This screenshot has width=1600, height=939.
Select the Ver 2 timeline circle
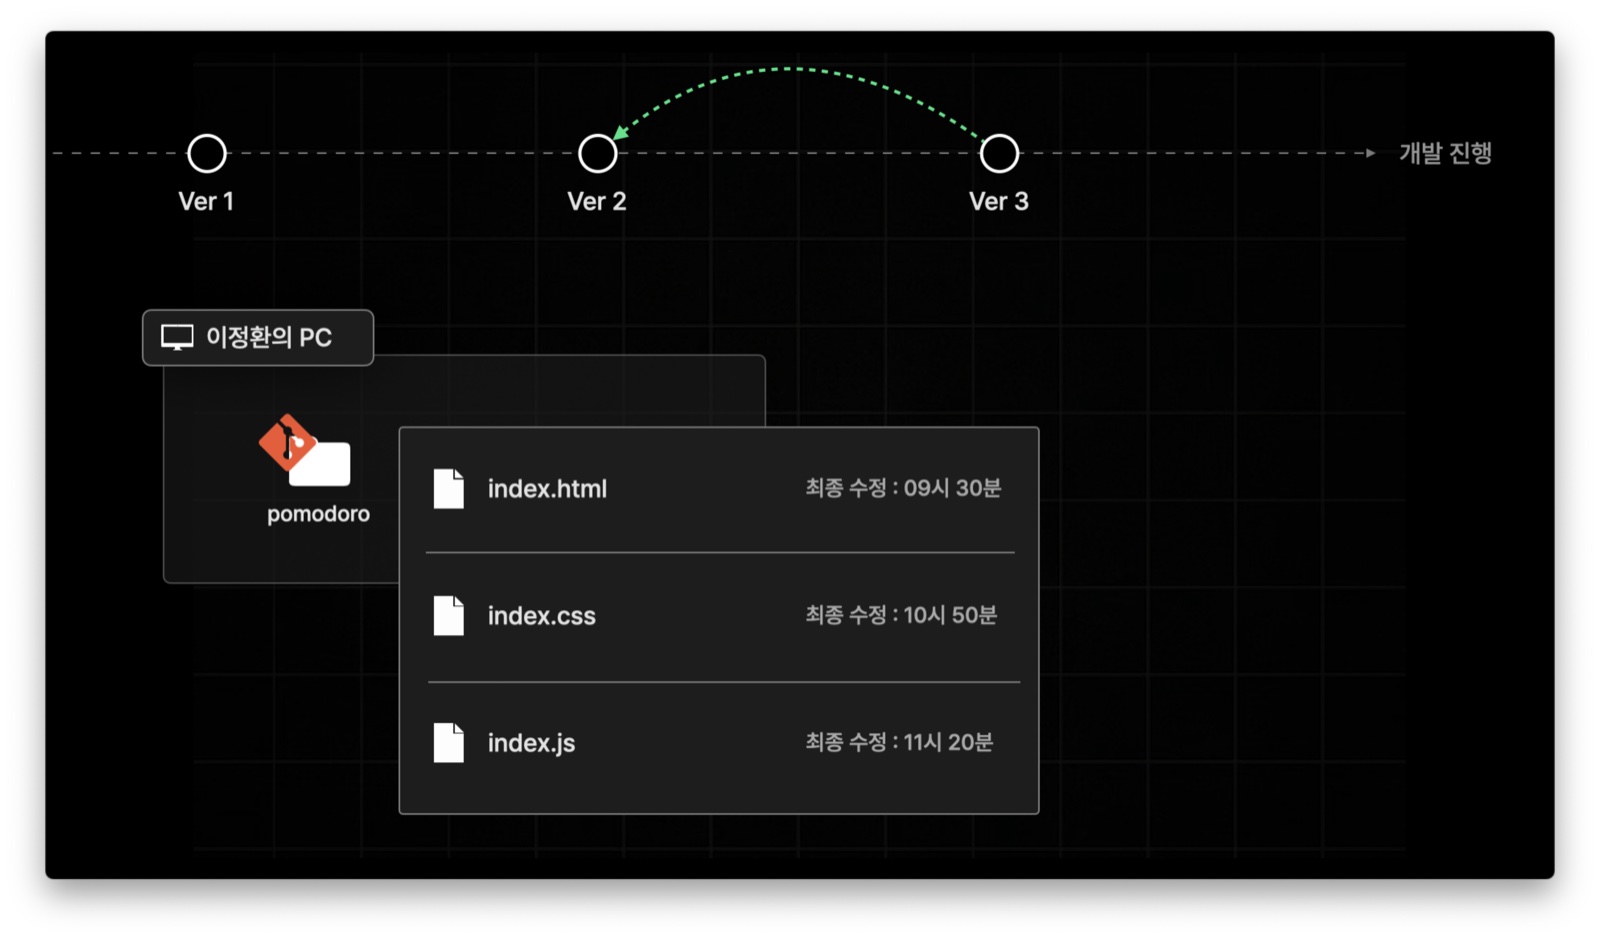click(x=598, y=154)
